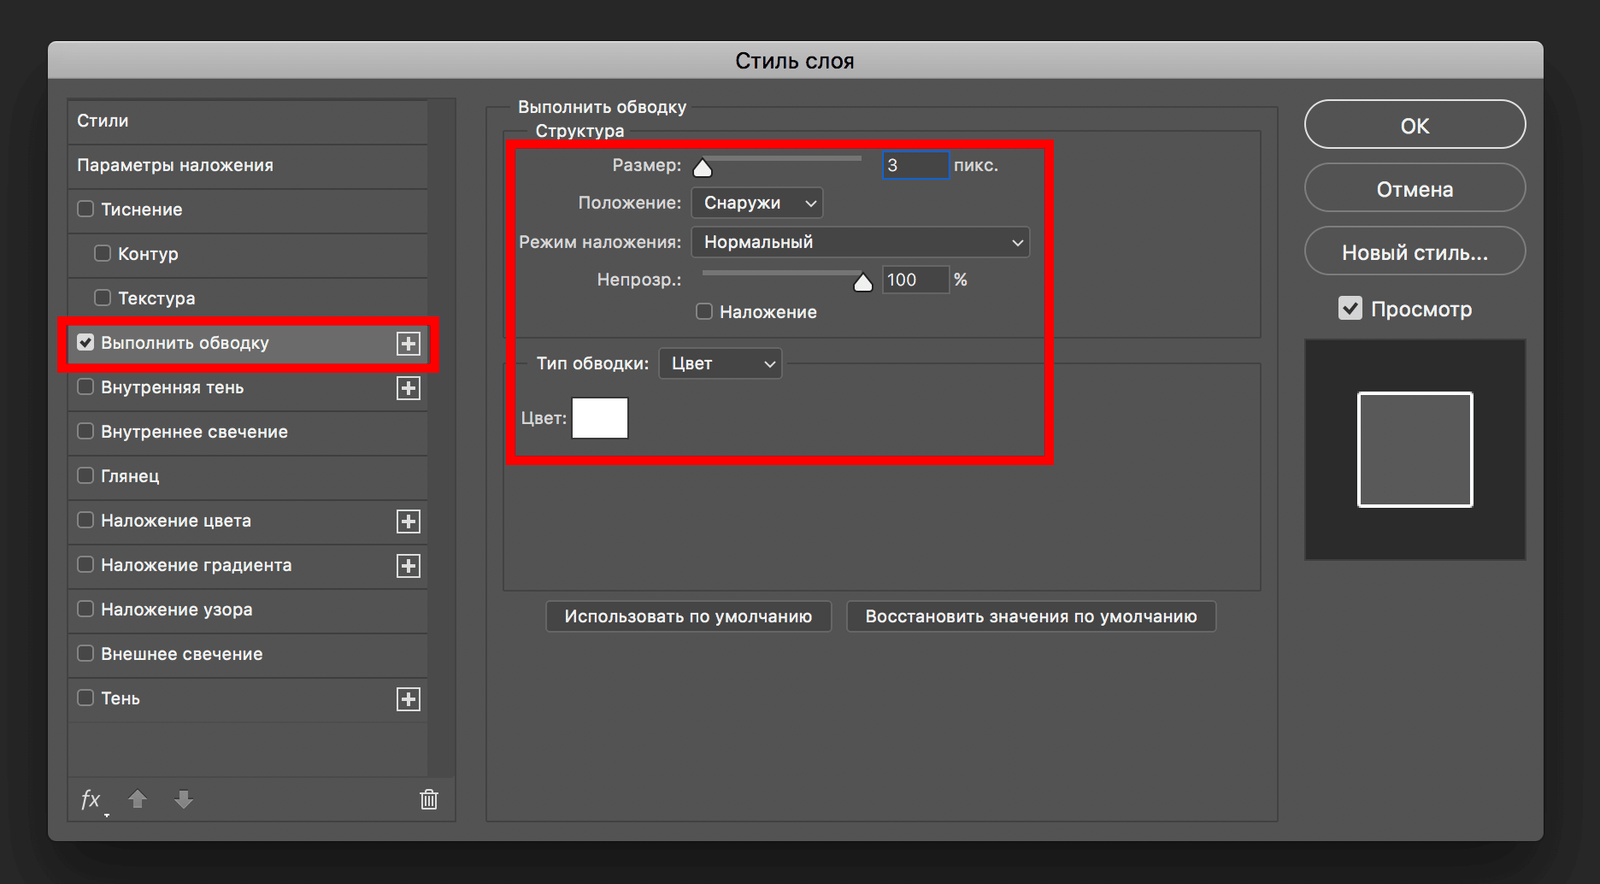Open the Тип обводки dropdown

720,363
